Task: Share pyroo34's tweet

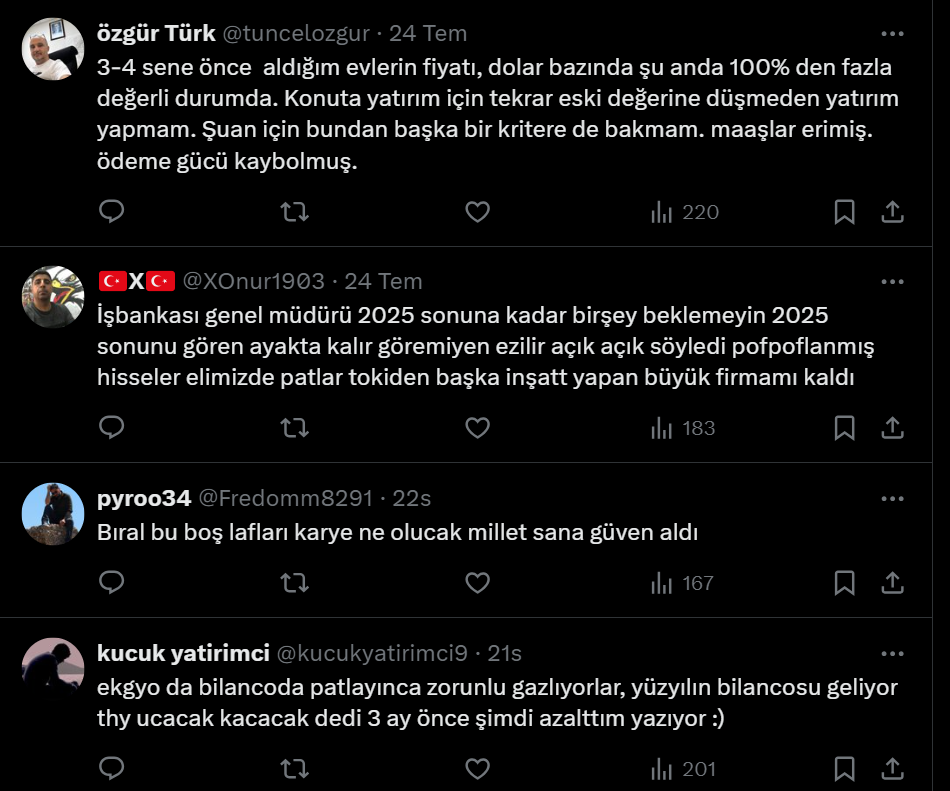Action: [x=892, y=582]
